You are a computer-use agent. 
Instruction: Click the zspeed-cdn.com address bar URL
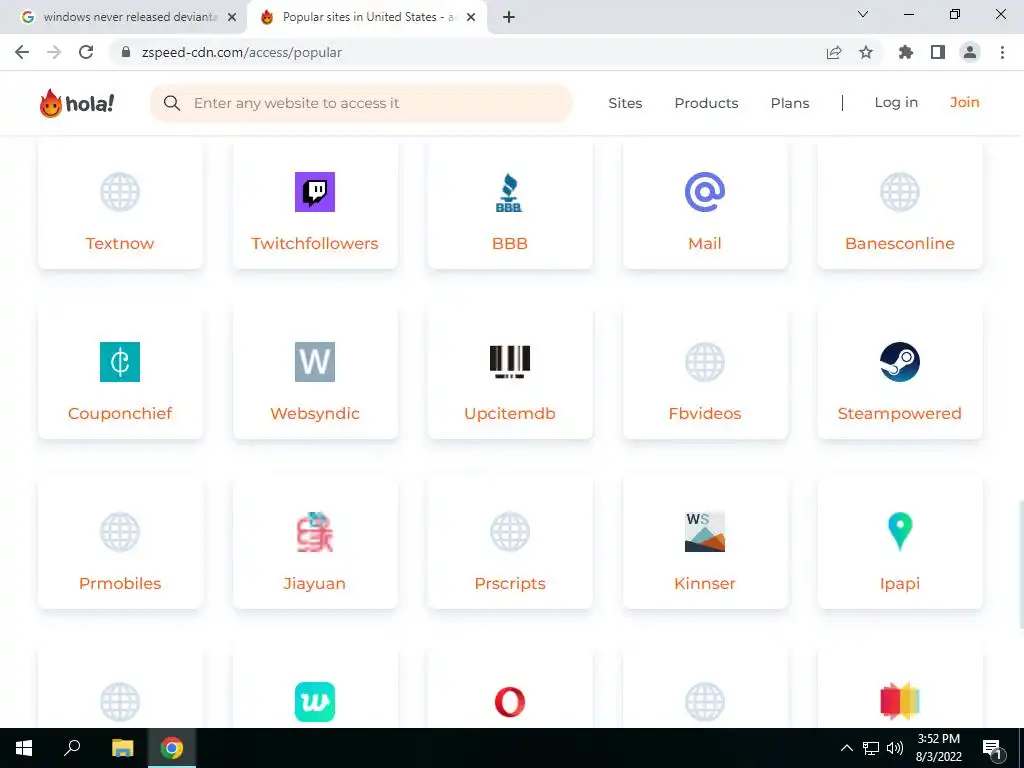click(x=242, y=52)
